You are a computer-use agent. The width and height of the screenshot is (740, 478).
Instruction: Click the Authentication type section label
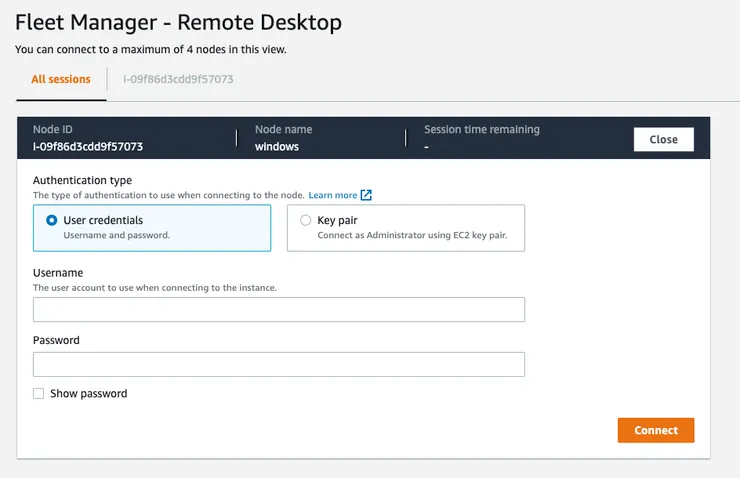pyautogui.click(x=83, y=179)
